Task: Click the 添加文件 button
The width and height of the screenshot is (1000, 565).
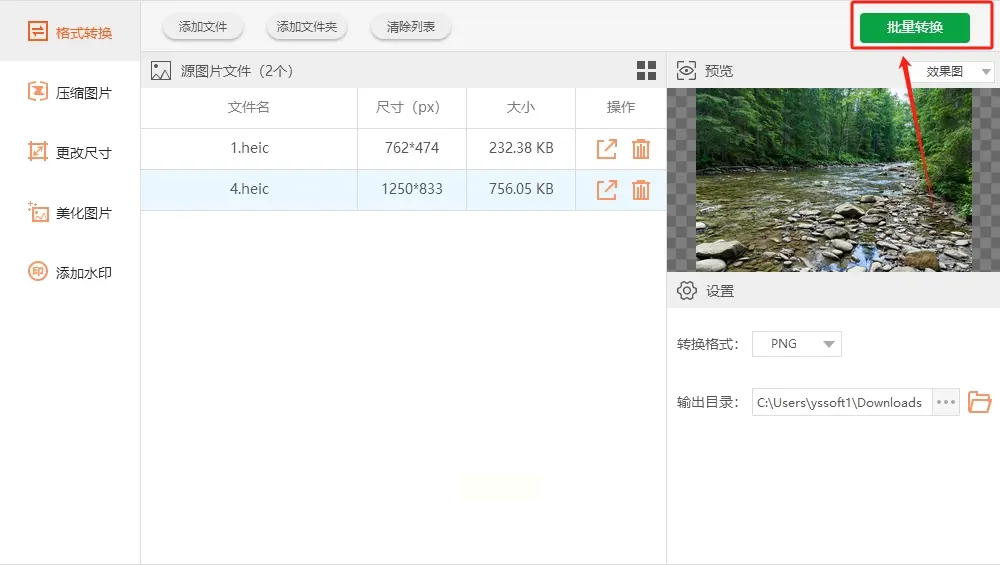Action: 203,27
